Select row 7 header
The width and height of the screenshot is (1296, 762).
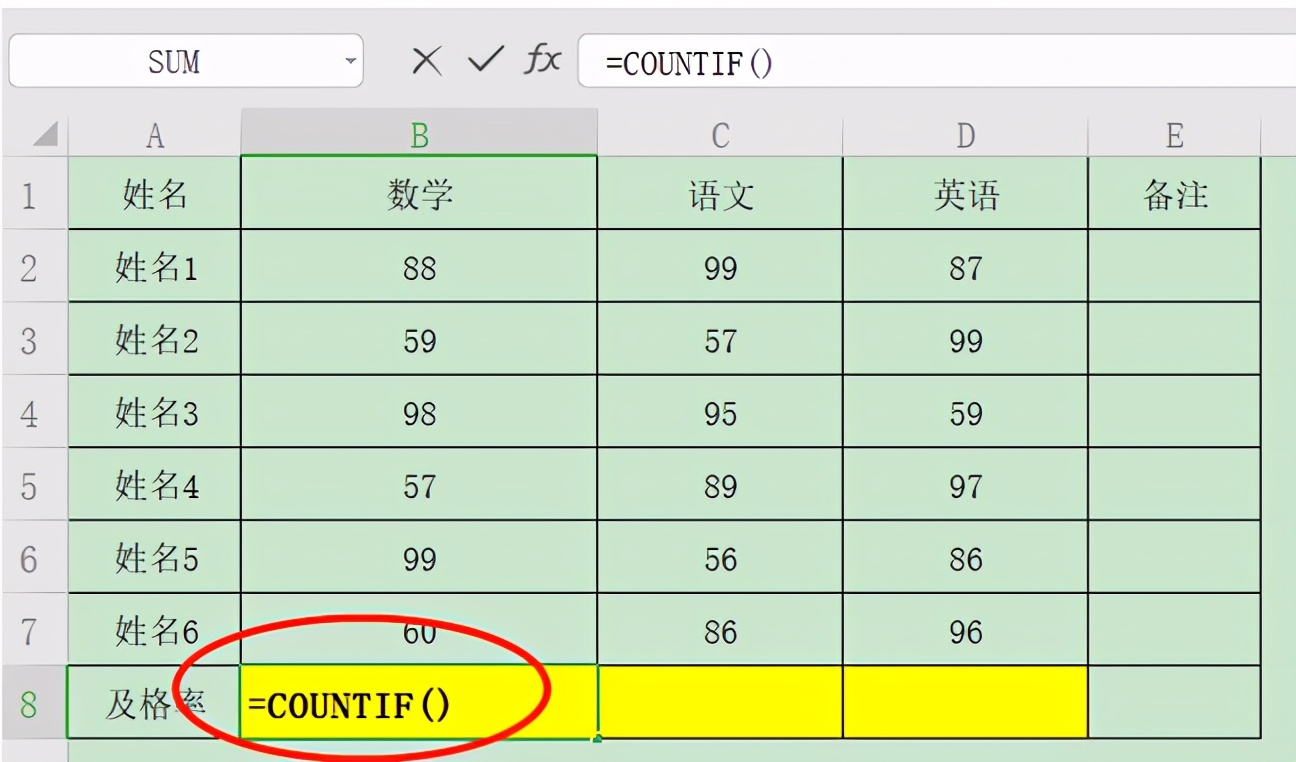(34, 630)
